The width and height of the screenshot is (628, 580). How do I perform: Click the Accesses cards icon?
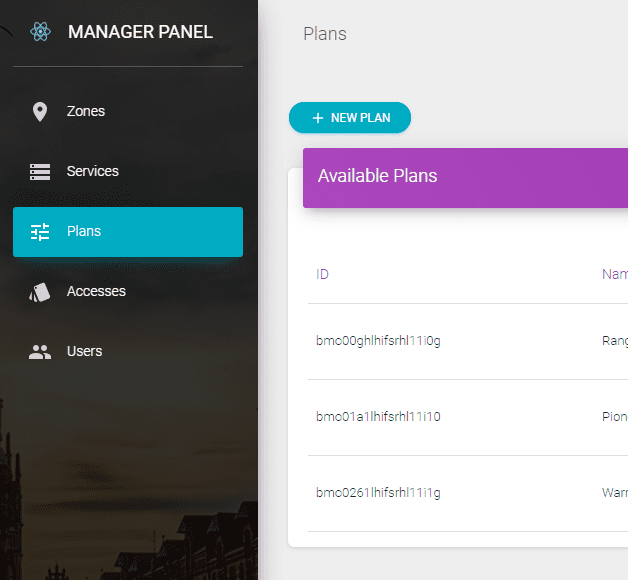pos(40,292)
